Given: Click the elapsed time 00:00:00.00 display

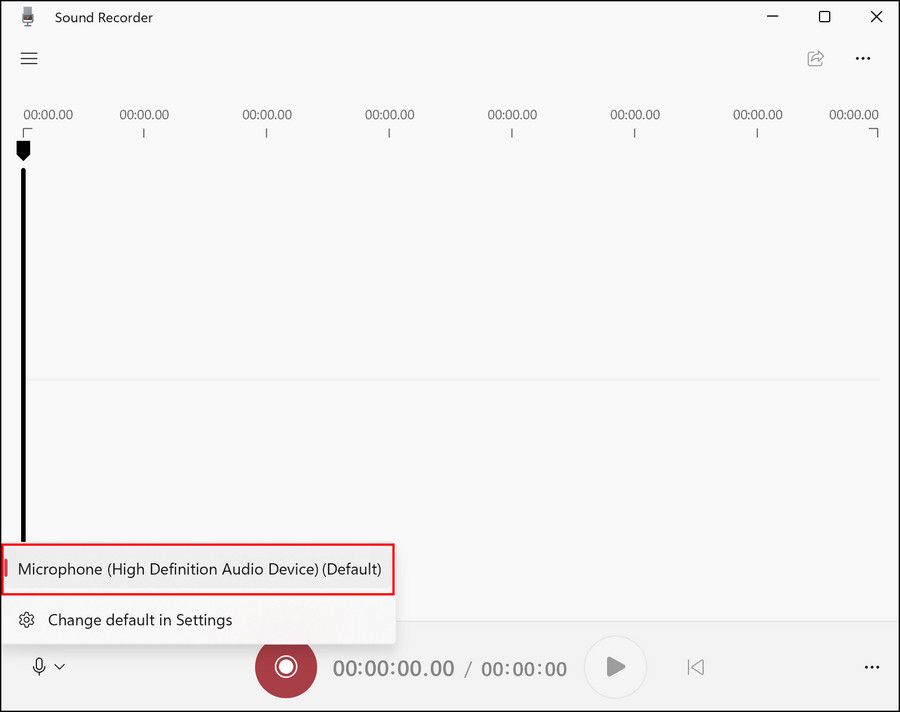Looking at the screenshot, I should 393,668.
